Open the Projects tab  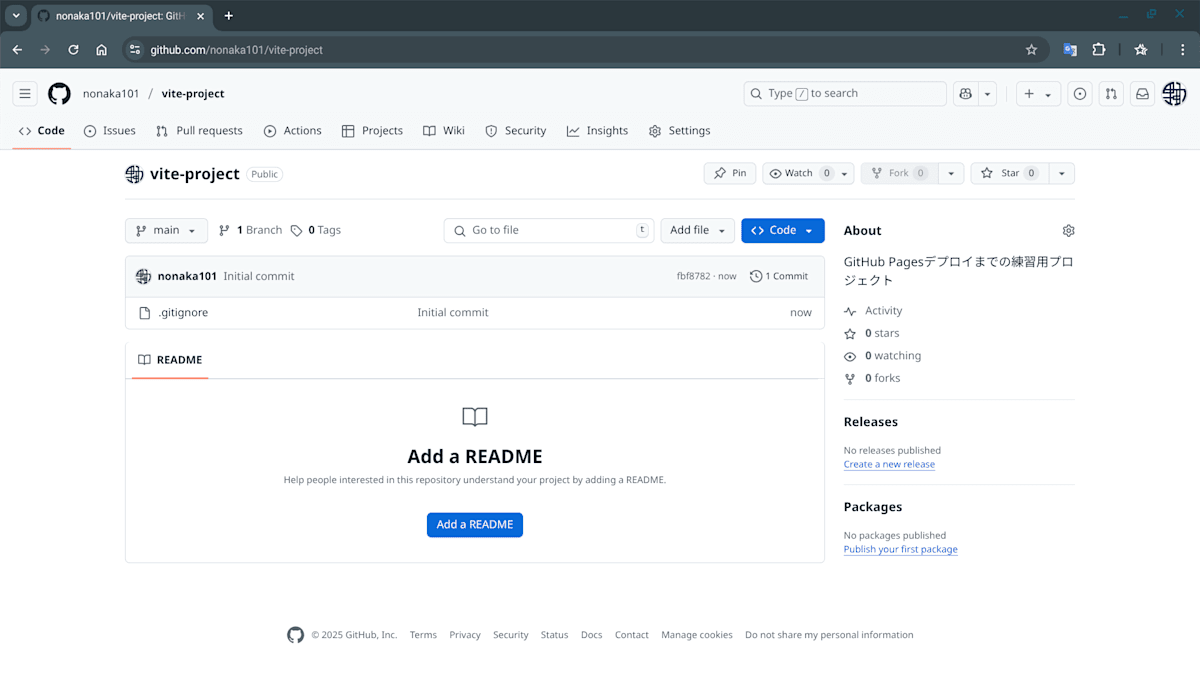372,131
